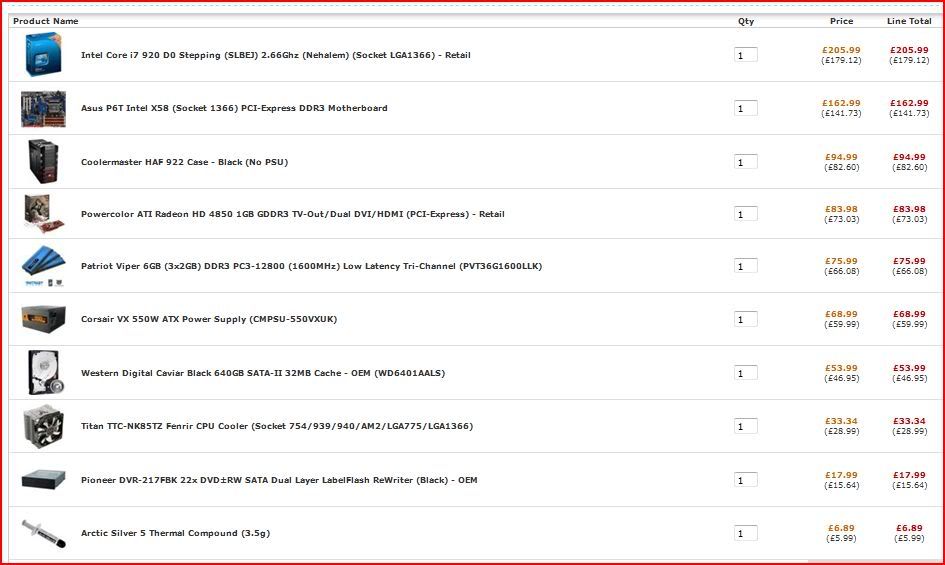Open the Corsair VX 550W power supply thumbnail
This screenshot has height=565, width=945.
pos(43,319)
